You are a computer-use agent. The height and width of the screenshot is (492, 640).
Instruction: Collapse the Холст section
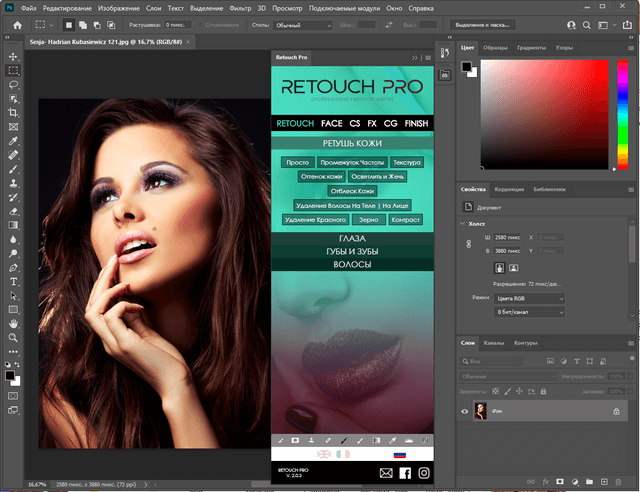click(x=464, y=223)
